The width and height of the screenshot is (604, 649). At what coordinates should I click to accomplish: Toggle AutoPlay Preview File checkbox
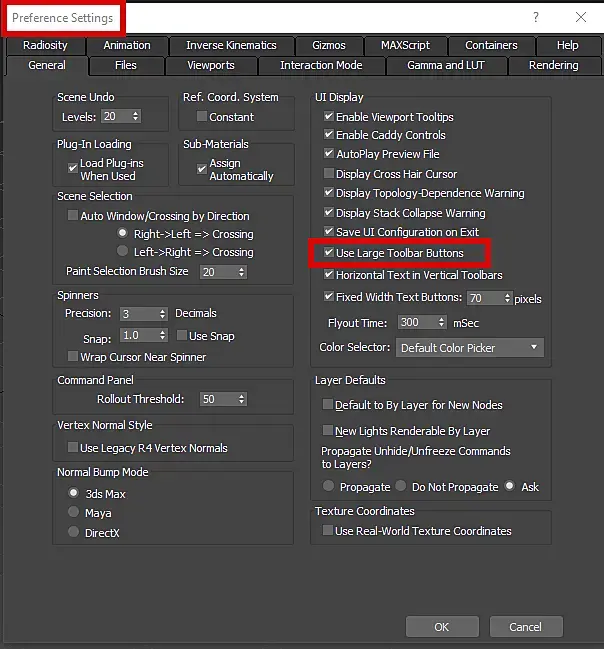[329, 153]
